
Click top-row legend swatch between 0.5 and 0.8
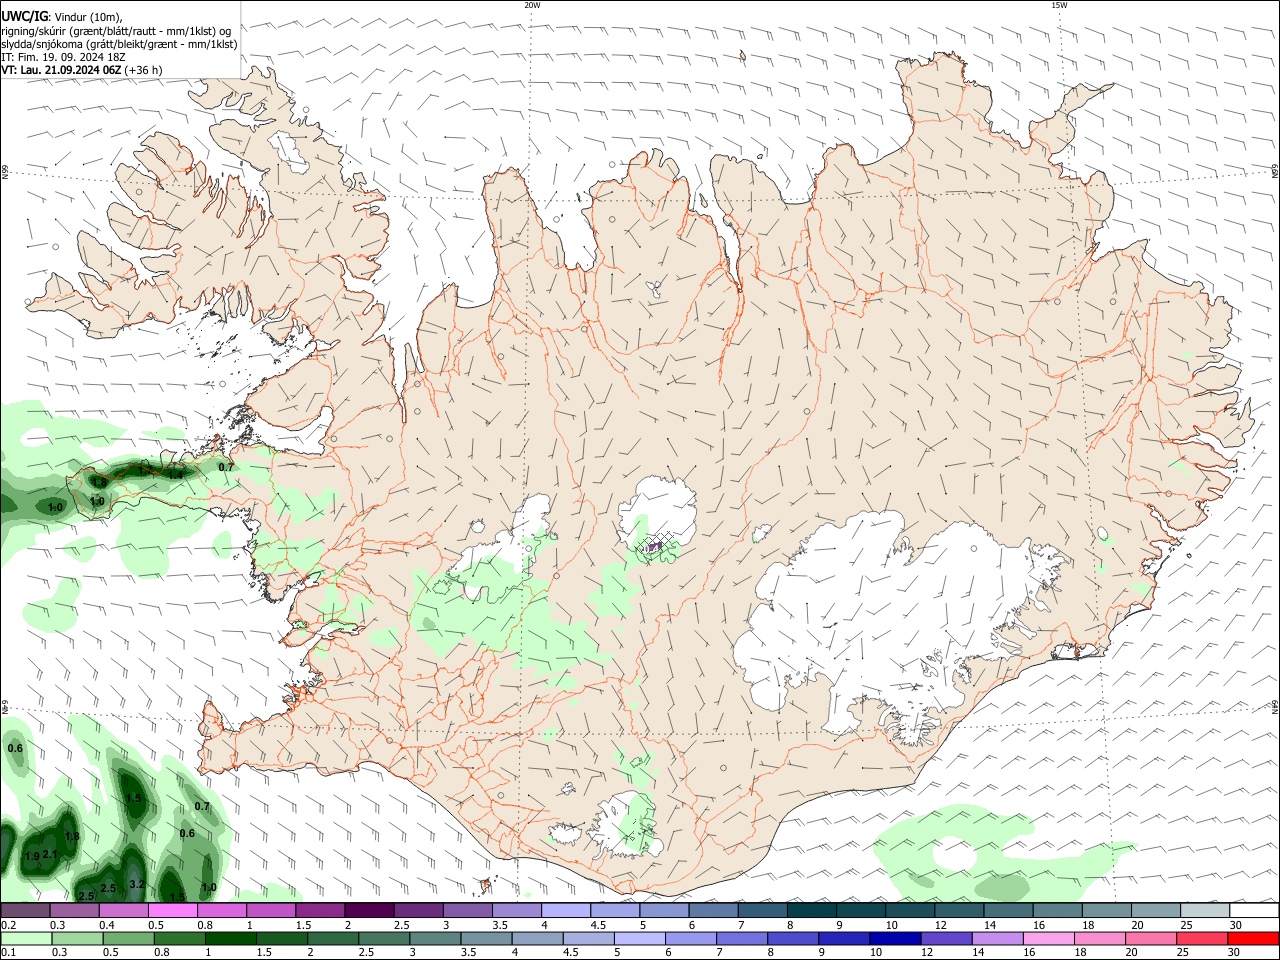pos(172,911)
